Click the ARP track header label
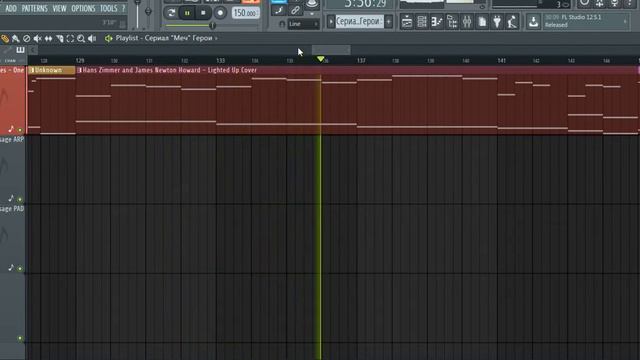The width and height of the screenshot is (640, 360). coord(13,140)
